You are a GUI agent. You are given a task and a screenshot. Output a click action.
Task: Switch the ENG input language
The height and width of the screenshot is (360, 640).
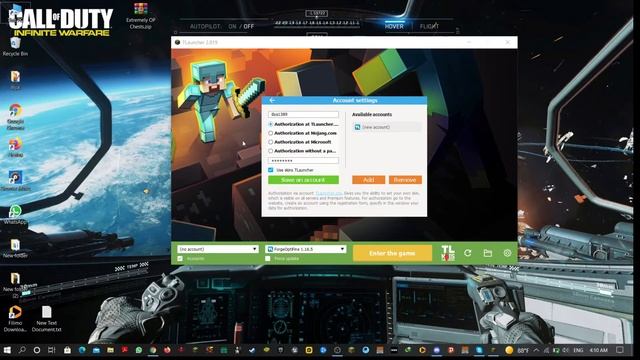point(578,350)
